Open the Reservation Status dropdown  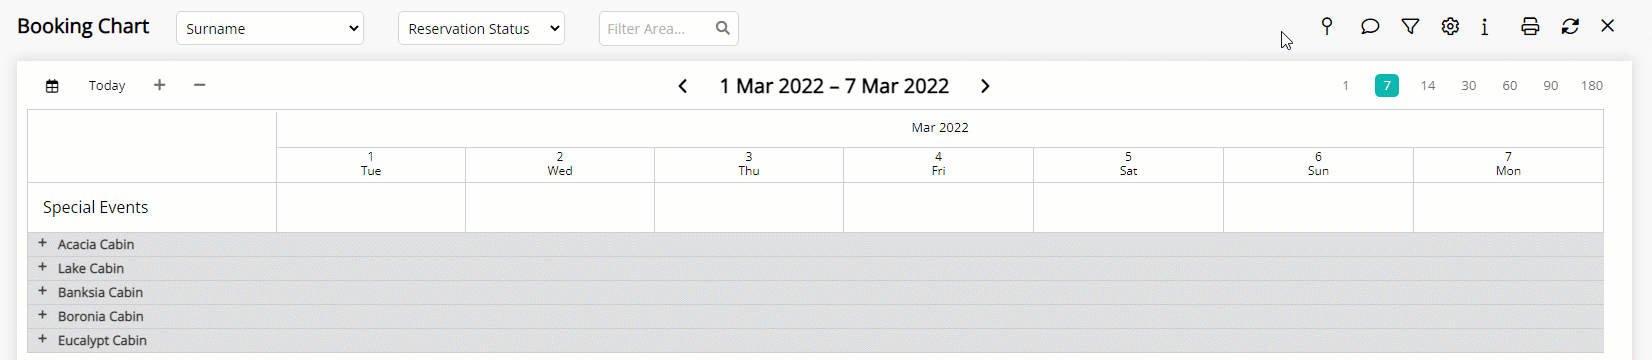(x=481, y=28)
